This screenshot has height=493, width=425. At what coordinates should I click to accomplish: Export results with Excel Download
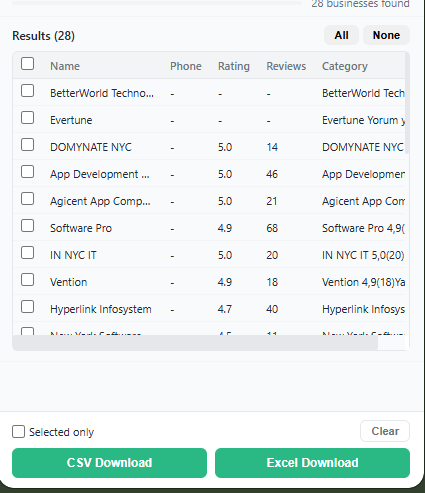312,463
